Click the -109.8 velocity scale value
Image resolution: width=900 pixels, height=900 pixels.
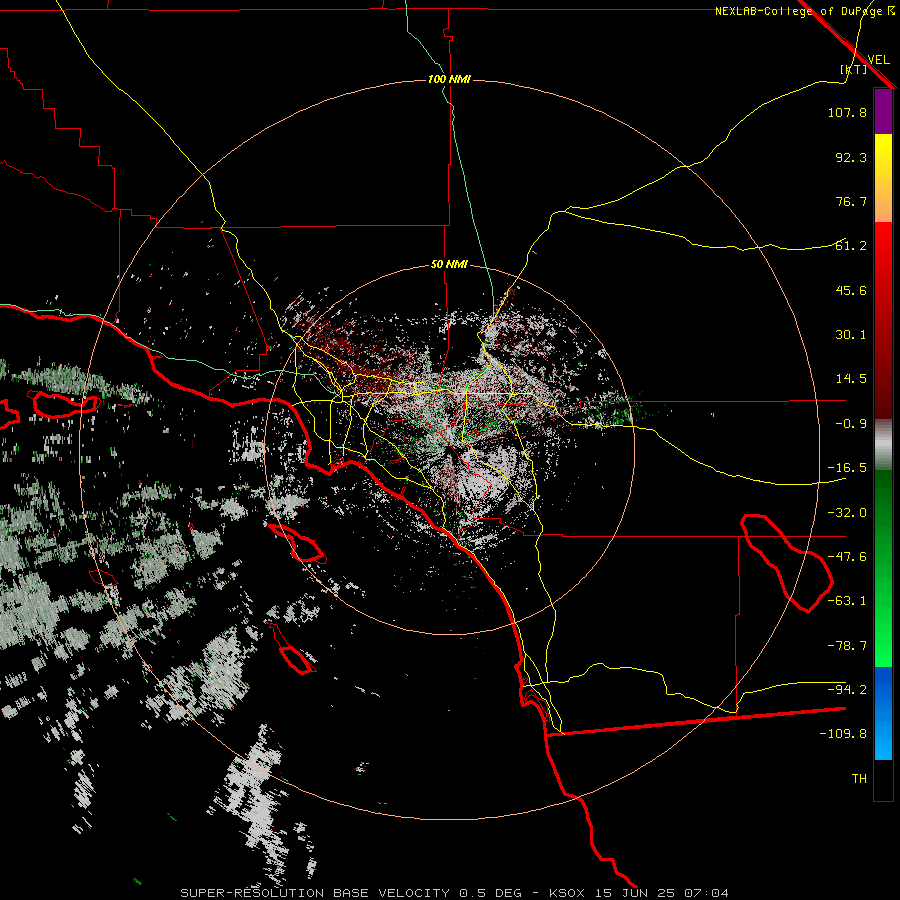[x=843, y=734]
